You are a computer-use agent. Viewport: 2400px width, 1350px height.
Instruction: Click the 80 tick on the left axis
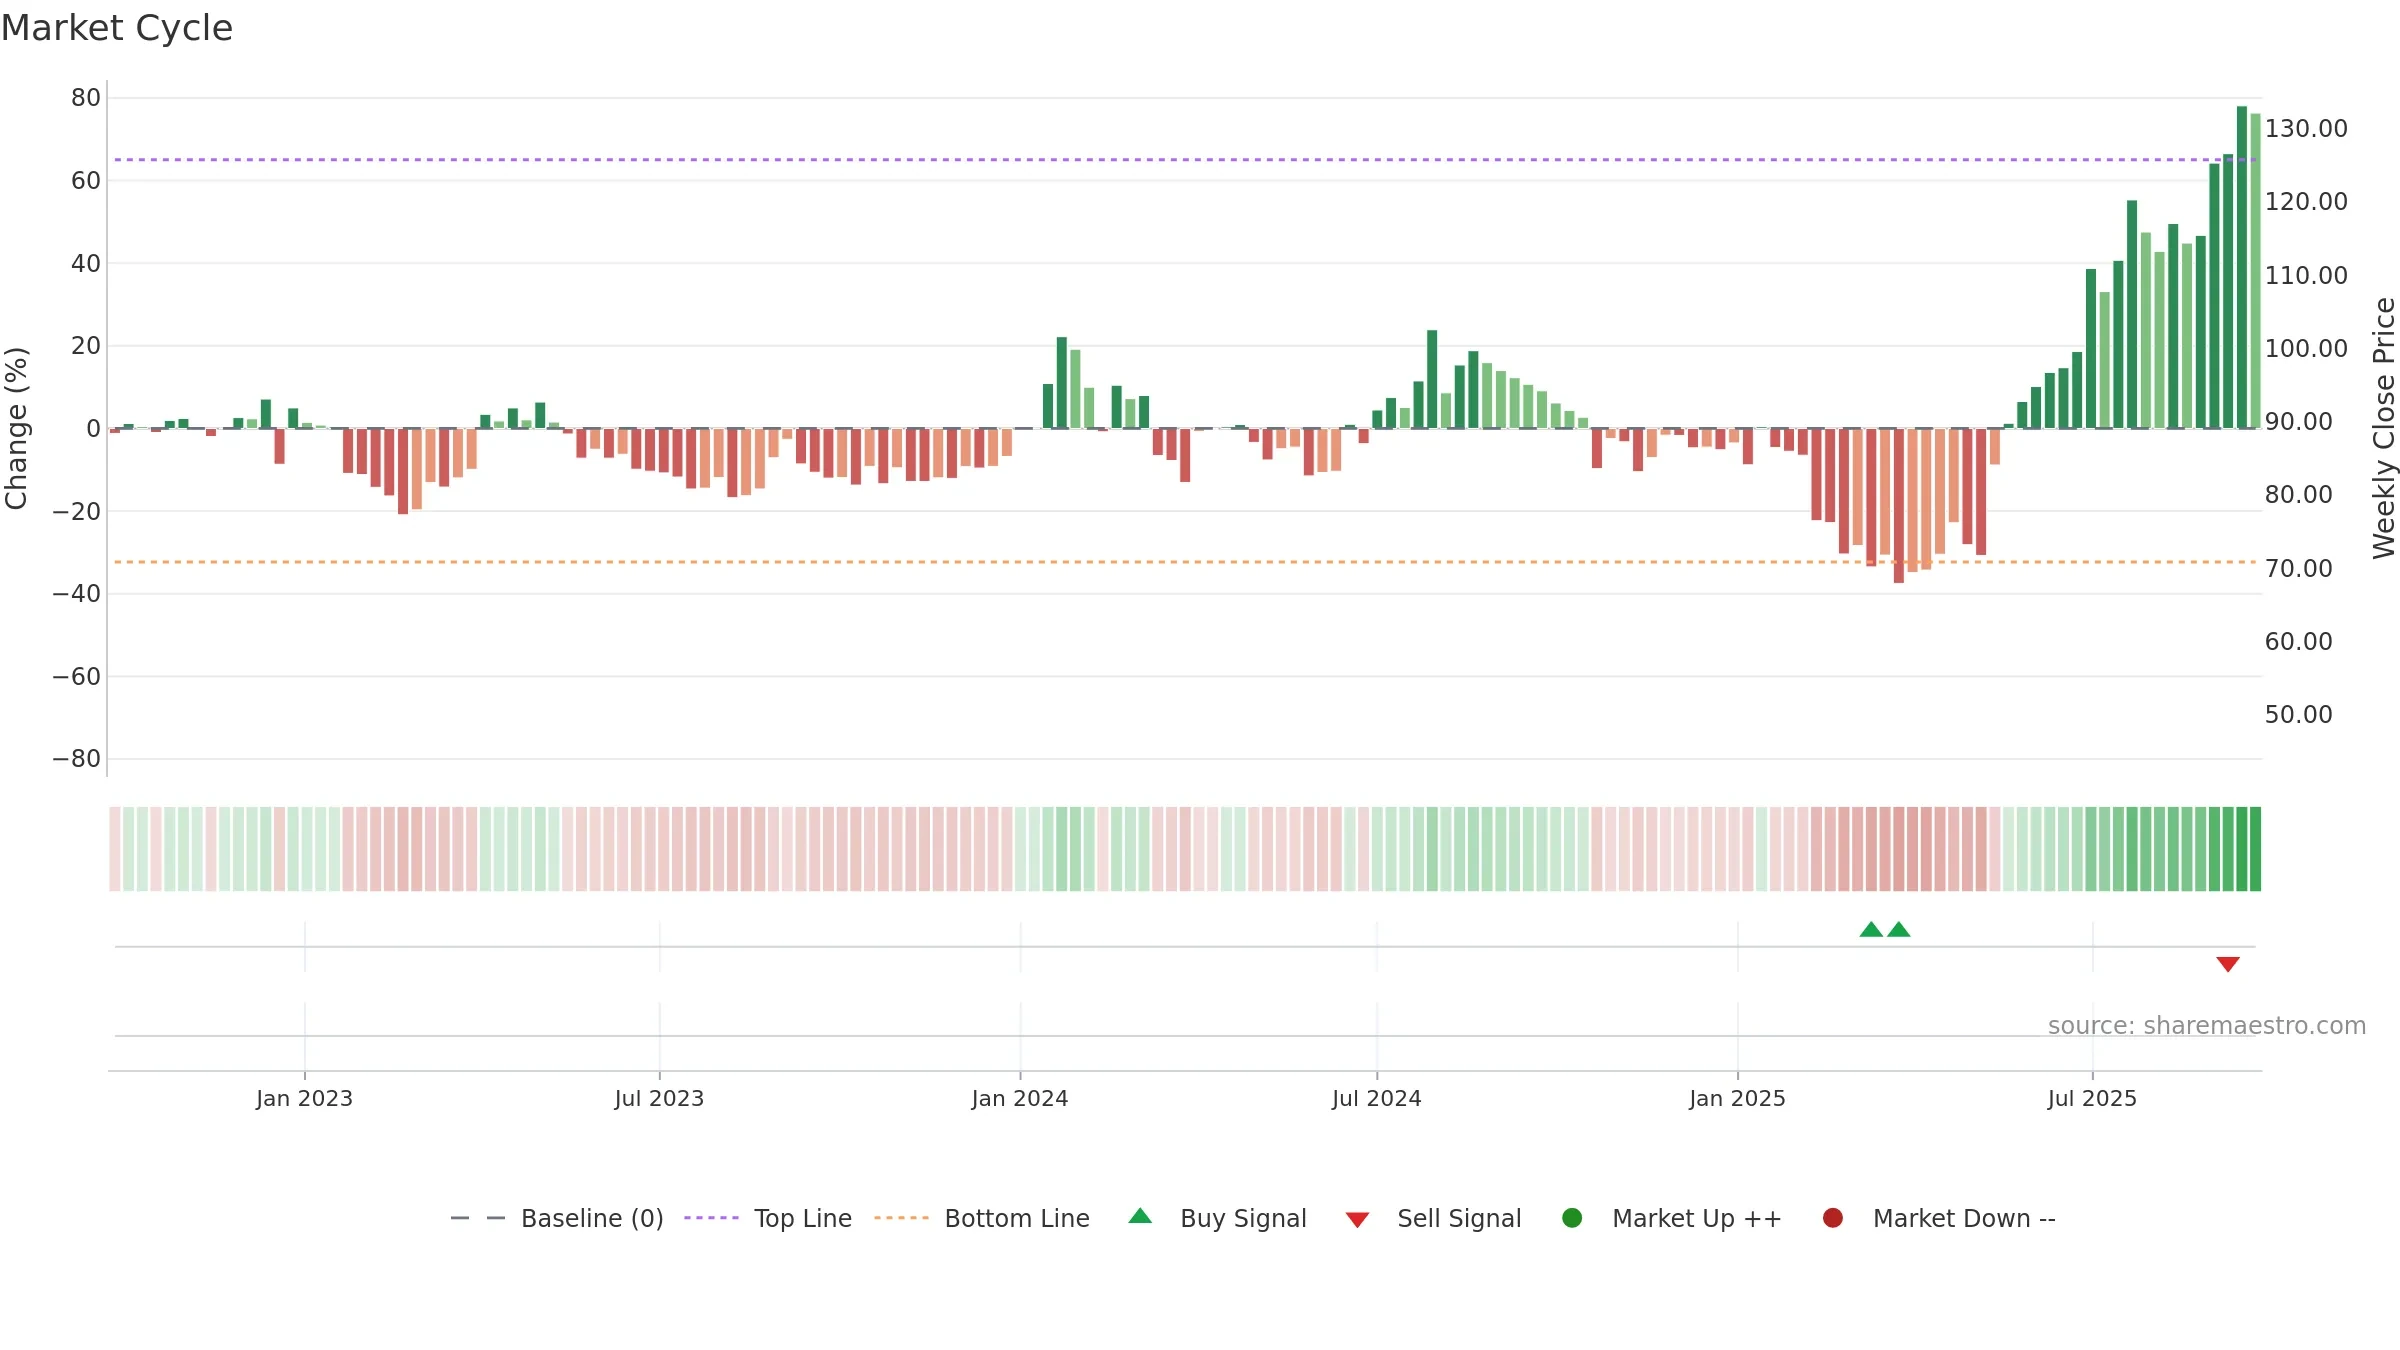coord(86,98)
